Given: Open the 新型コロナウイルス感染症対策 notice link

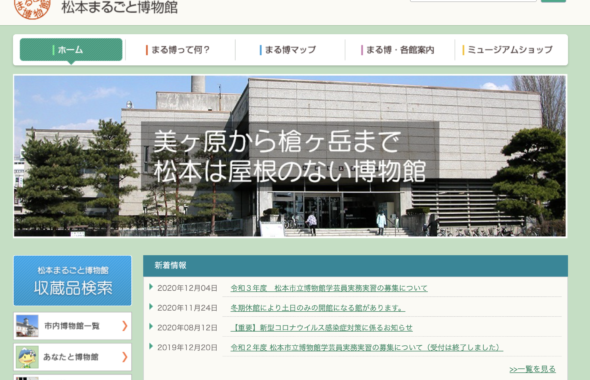Looking at the screenshot, I should [322, 328].
